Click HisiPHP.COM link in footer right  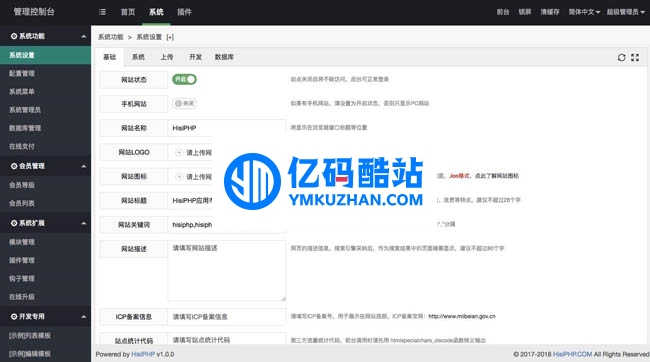[x=572, y=354]
